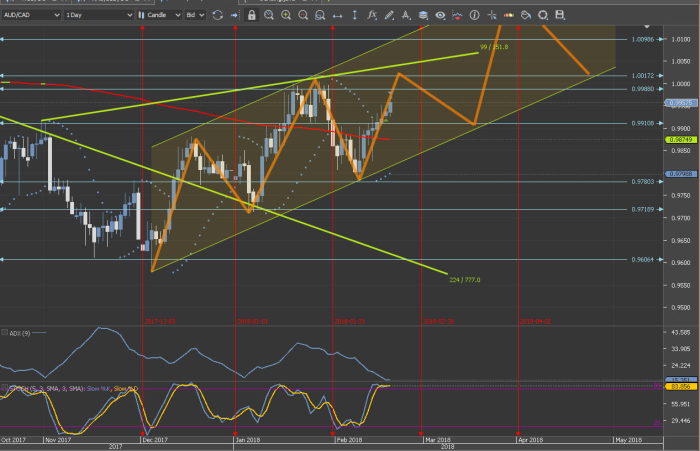Toggle the STOCH indicator checkbox

pos(4,387)
